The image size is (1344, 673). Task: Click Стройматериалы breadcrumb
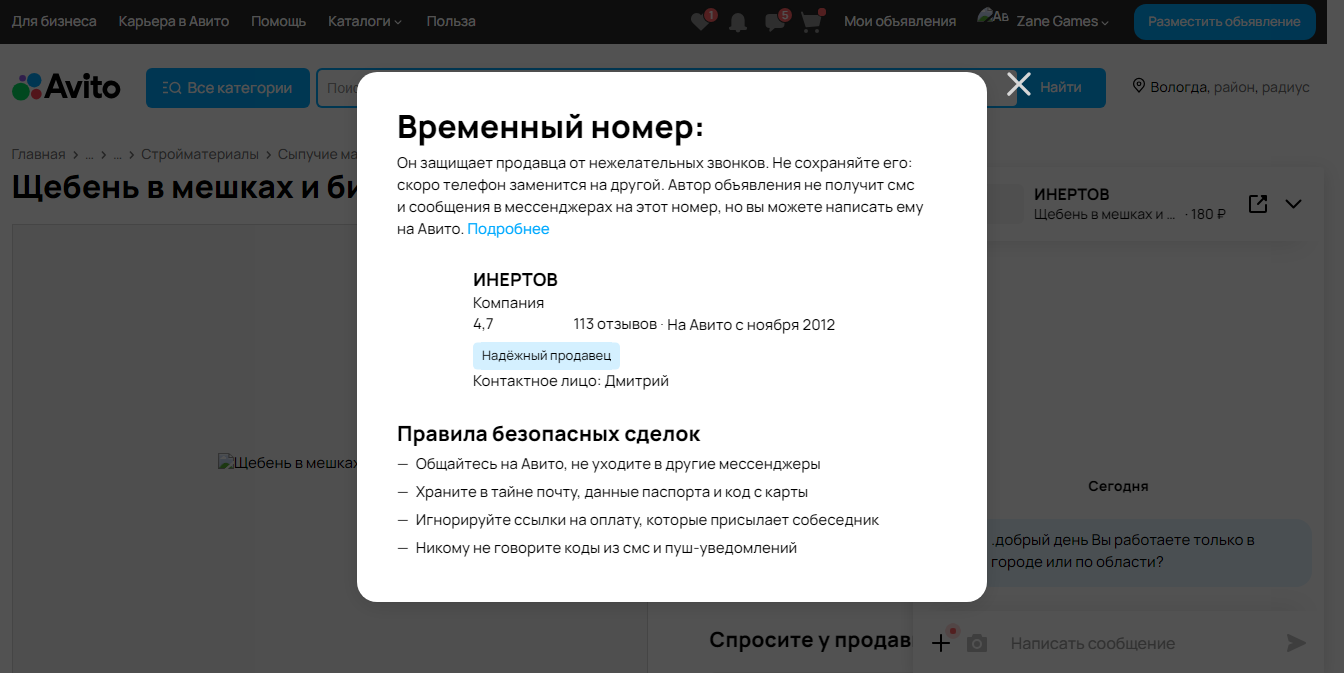(200, 154)
